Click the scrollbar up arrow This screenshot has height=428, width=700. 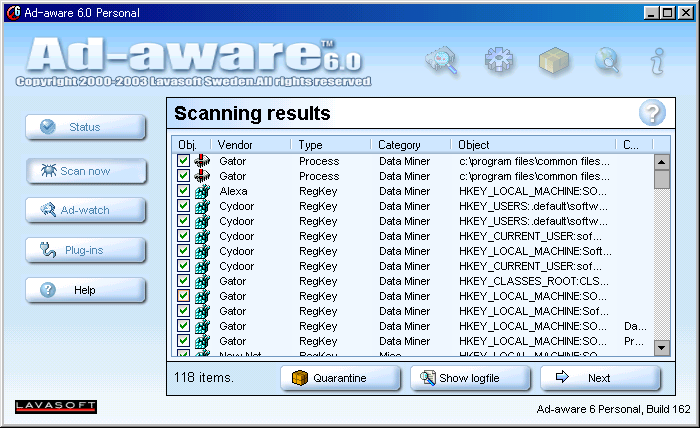(662, 162)
